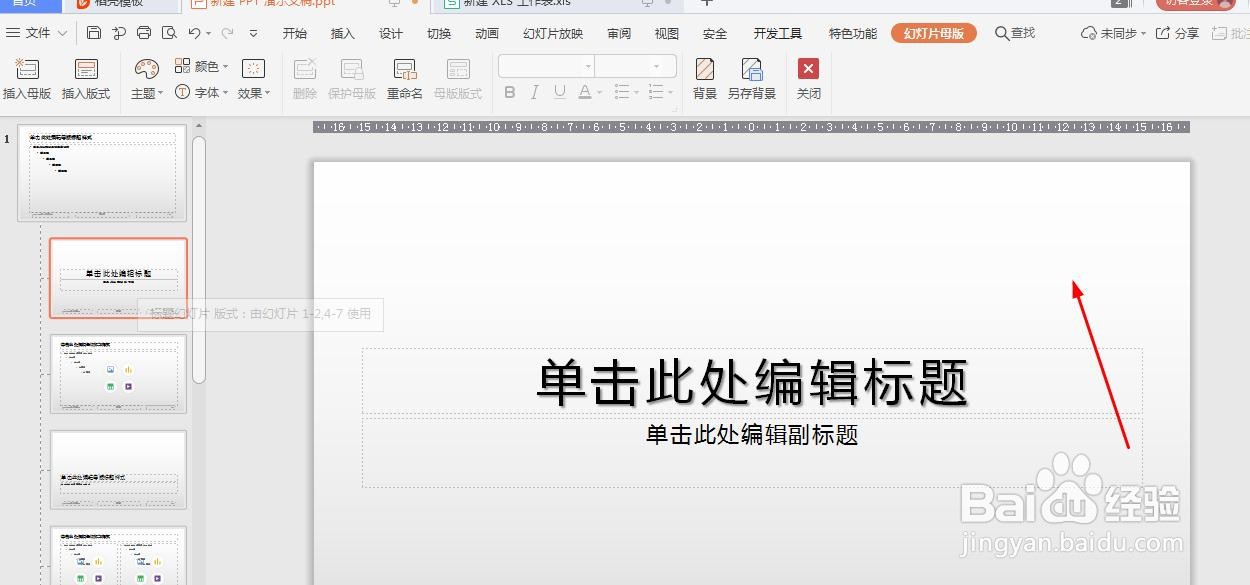The width and height of the screenshot is (1250, 585).
Task: Toggle italic formatting with the I icon
Action: (536, 92)
